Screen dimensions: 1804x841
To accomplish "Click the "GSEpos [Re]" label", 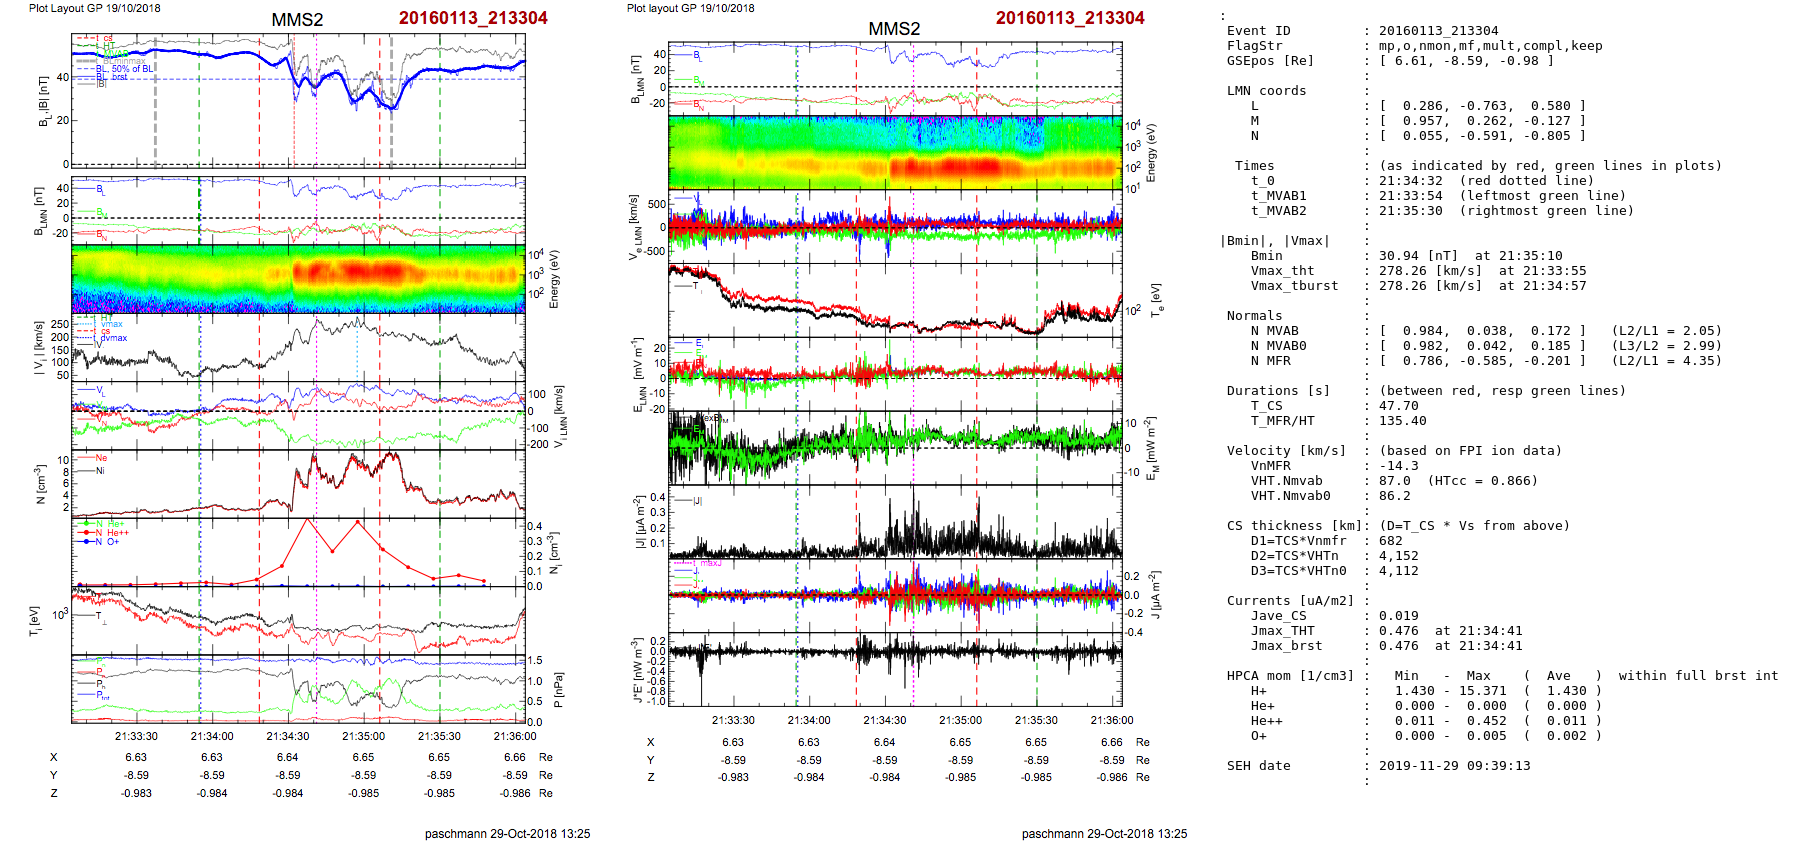I will pyautogui.click(x=1270, y=61).
